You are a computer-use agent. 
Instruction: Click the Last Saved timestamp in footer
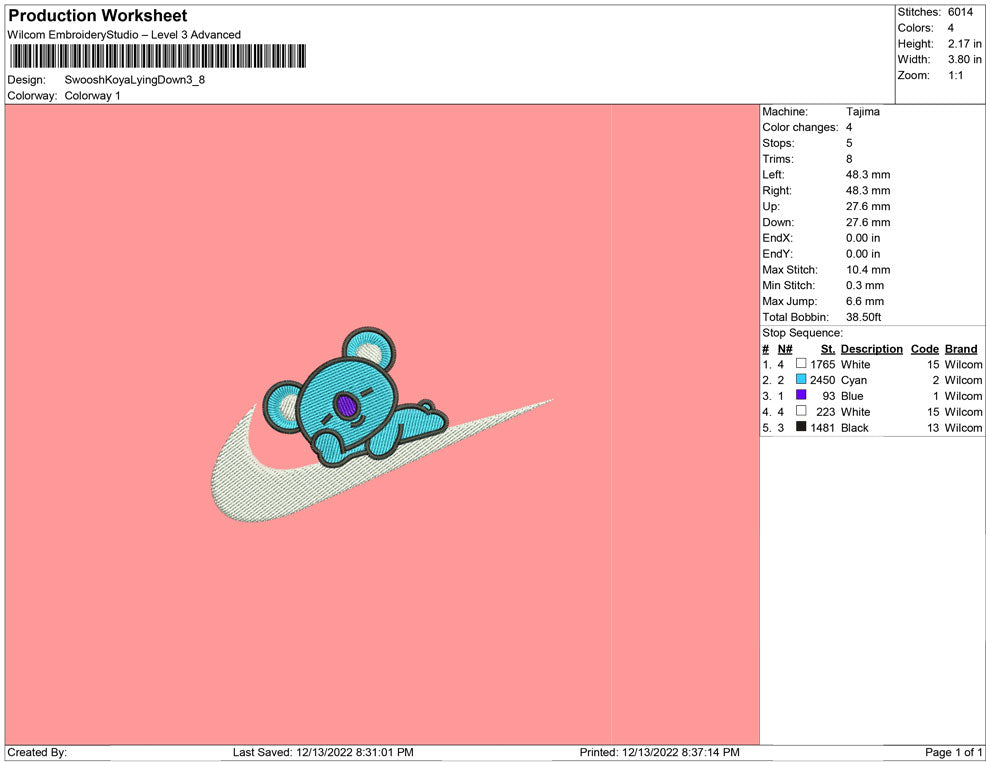click(323, 752)
